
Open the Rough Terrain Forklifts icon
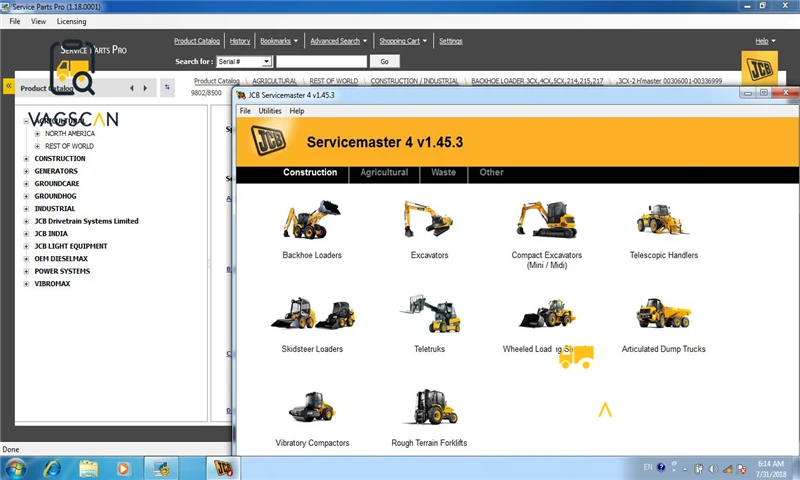[x=429, y=409]
